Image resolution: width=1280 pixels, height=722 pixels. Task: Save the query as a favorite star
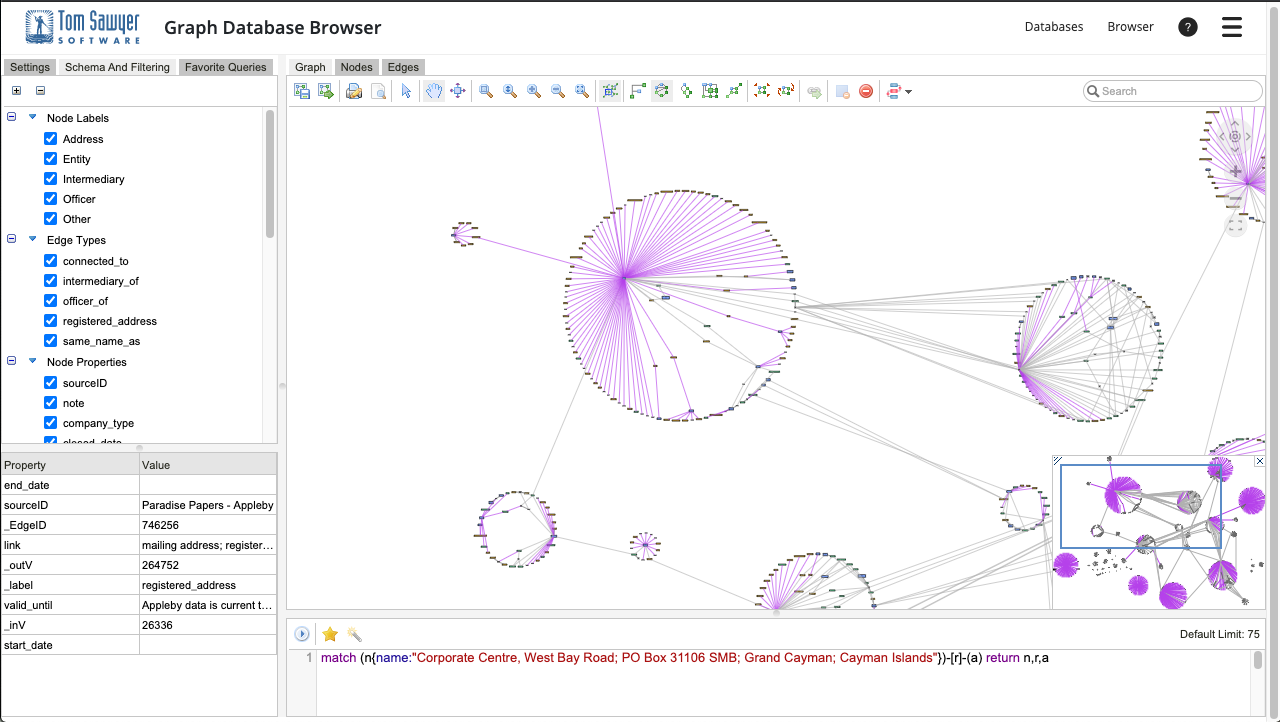(x=330, y=634)
